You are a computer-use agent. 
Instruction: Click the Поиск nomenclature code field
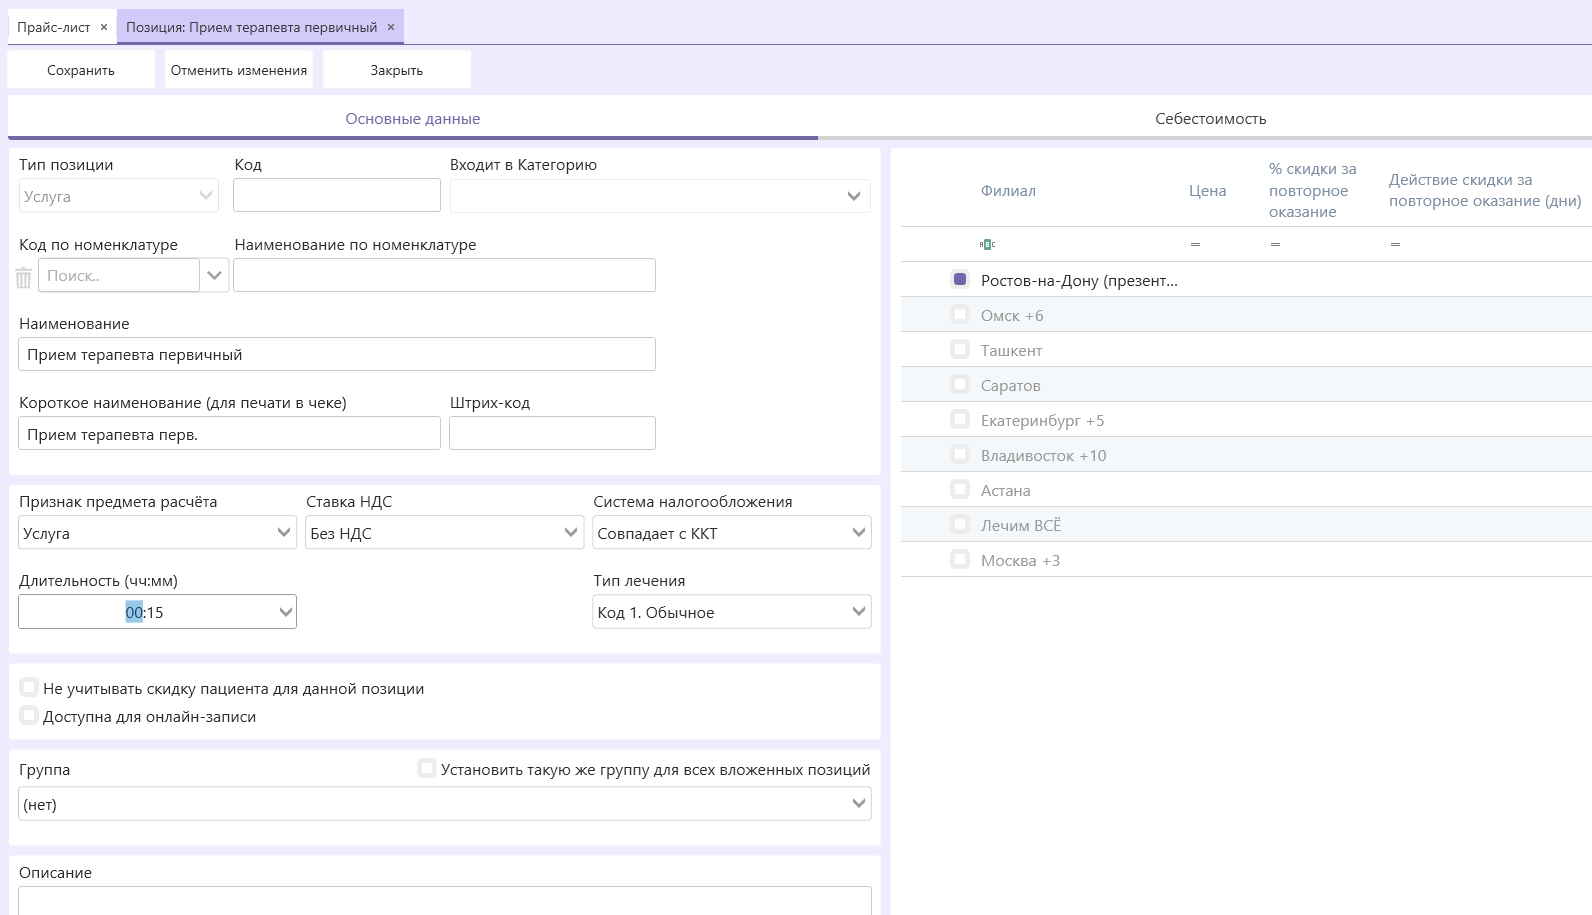[119, 275]
